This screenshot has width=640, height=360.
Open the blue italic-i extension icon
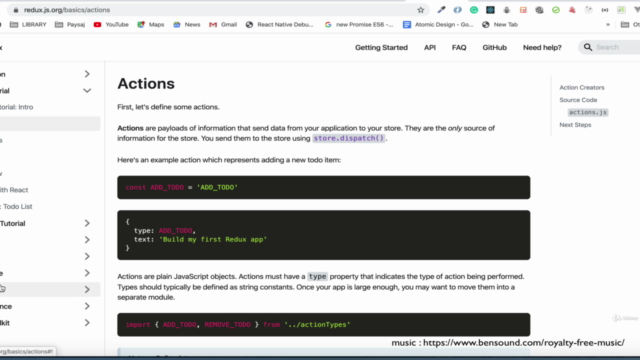(x=458, y=10)
